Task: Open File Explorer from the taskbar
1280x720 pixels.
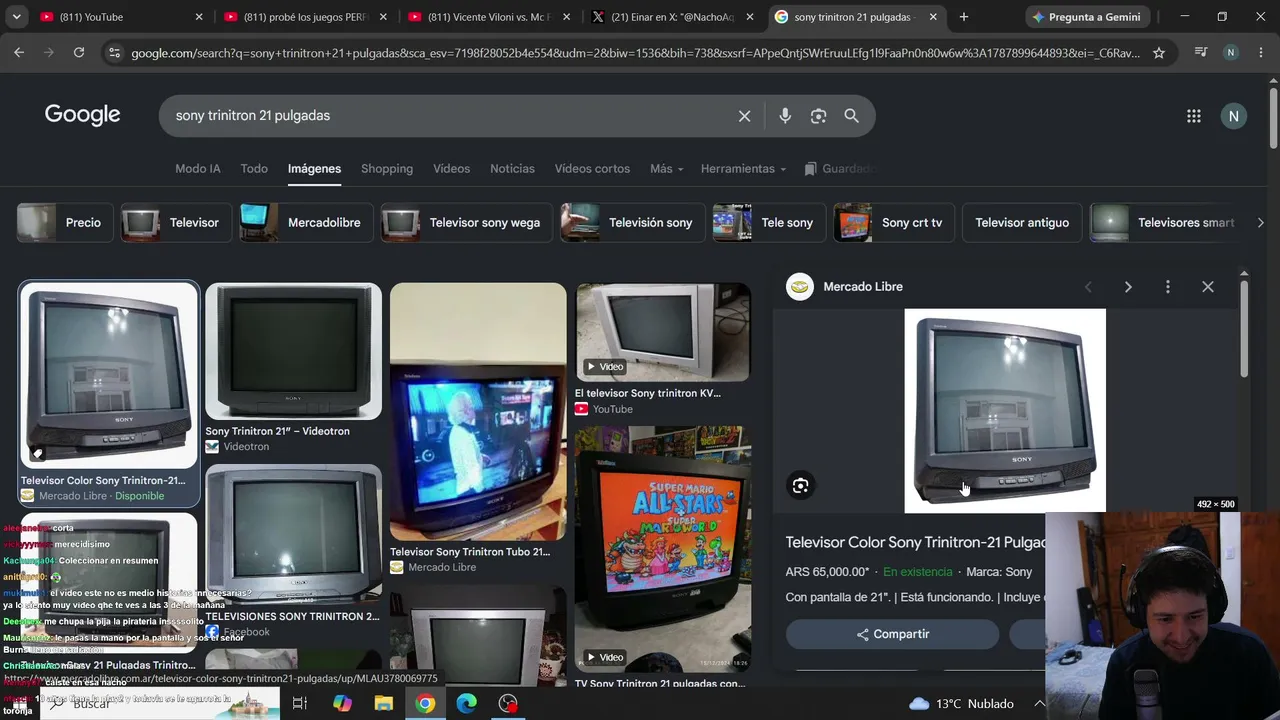Action: pos(384,704)
